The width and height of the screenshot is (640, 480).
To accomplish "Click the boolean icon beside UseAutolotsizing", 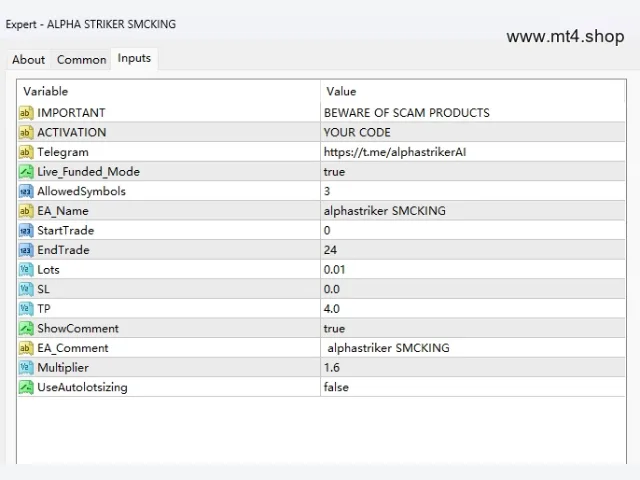I will [x=26, y=387].
